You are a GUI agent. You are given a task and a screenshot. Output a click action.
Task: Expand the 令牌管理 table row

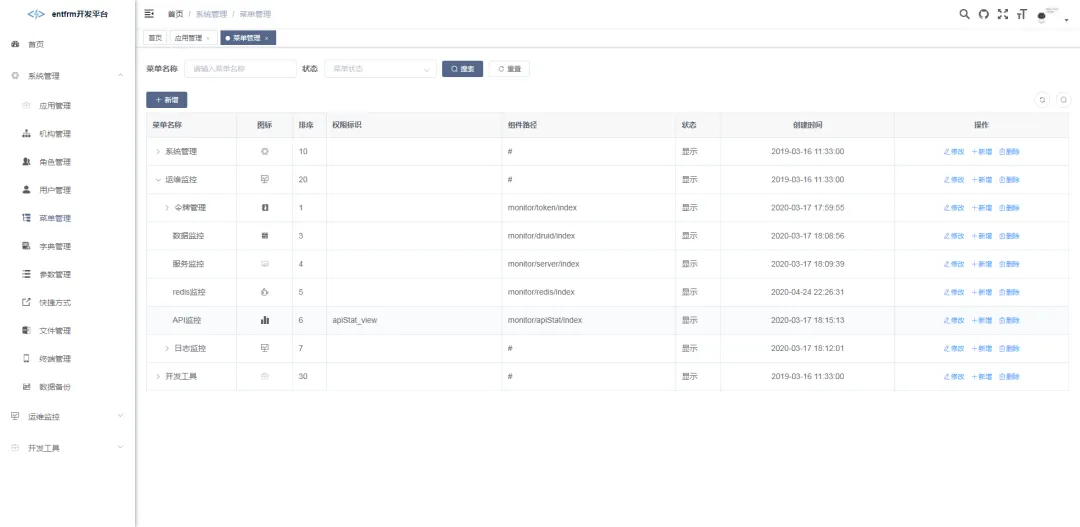pos(167,207)
